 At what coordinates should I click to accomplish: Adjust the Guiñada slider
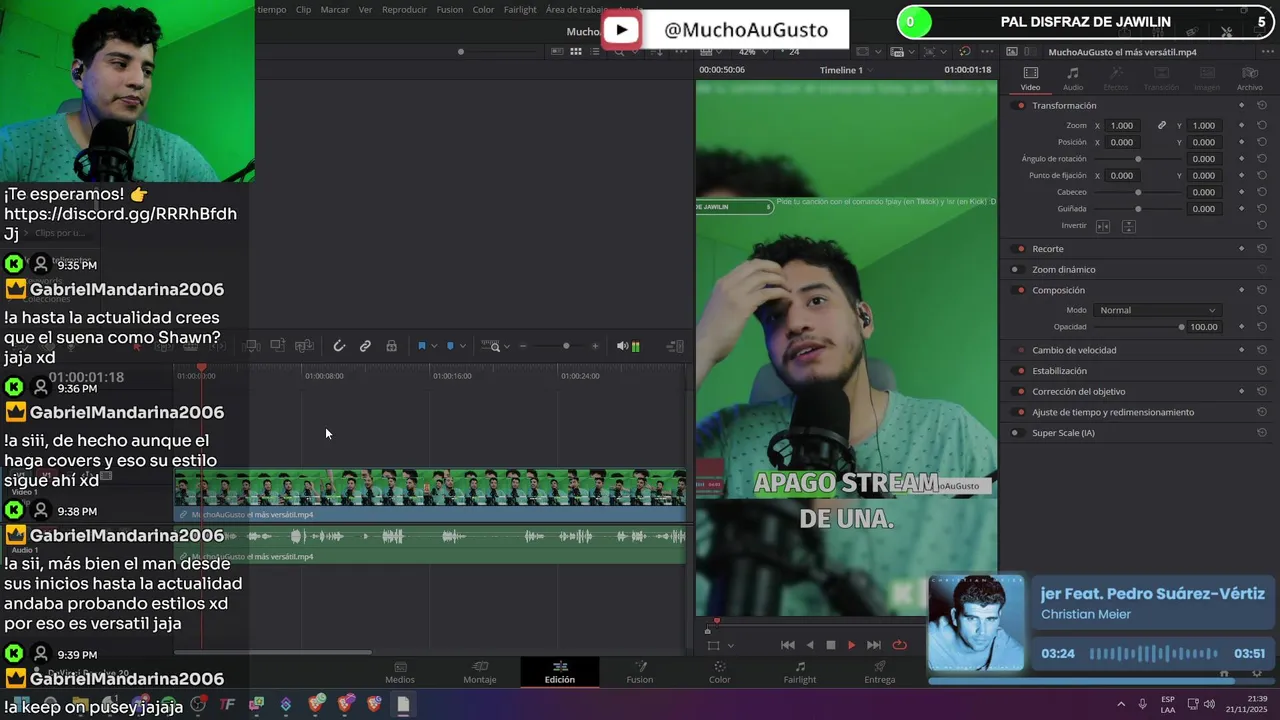coord(1138,209)
